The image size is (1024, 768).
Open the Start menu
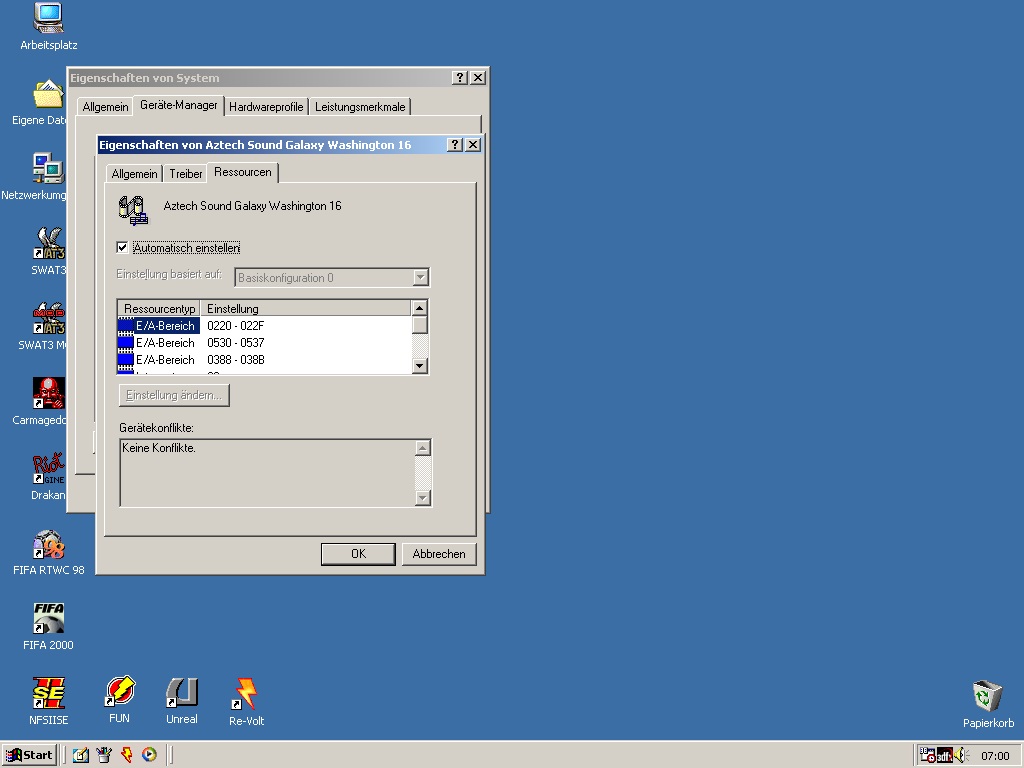(29, 755)
